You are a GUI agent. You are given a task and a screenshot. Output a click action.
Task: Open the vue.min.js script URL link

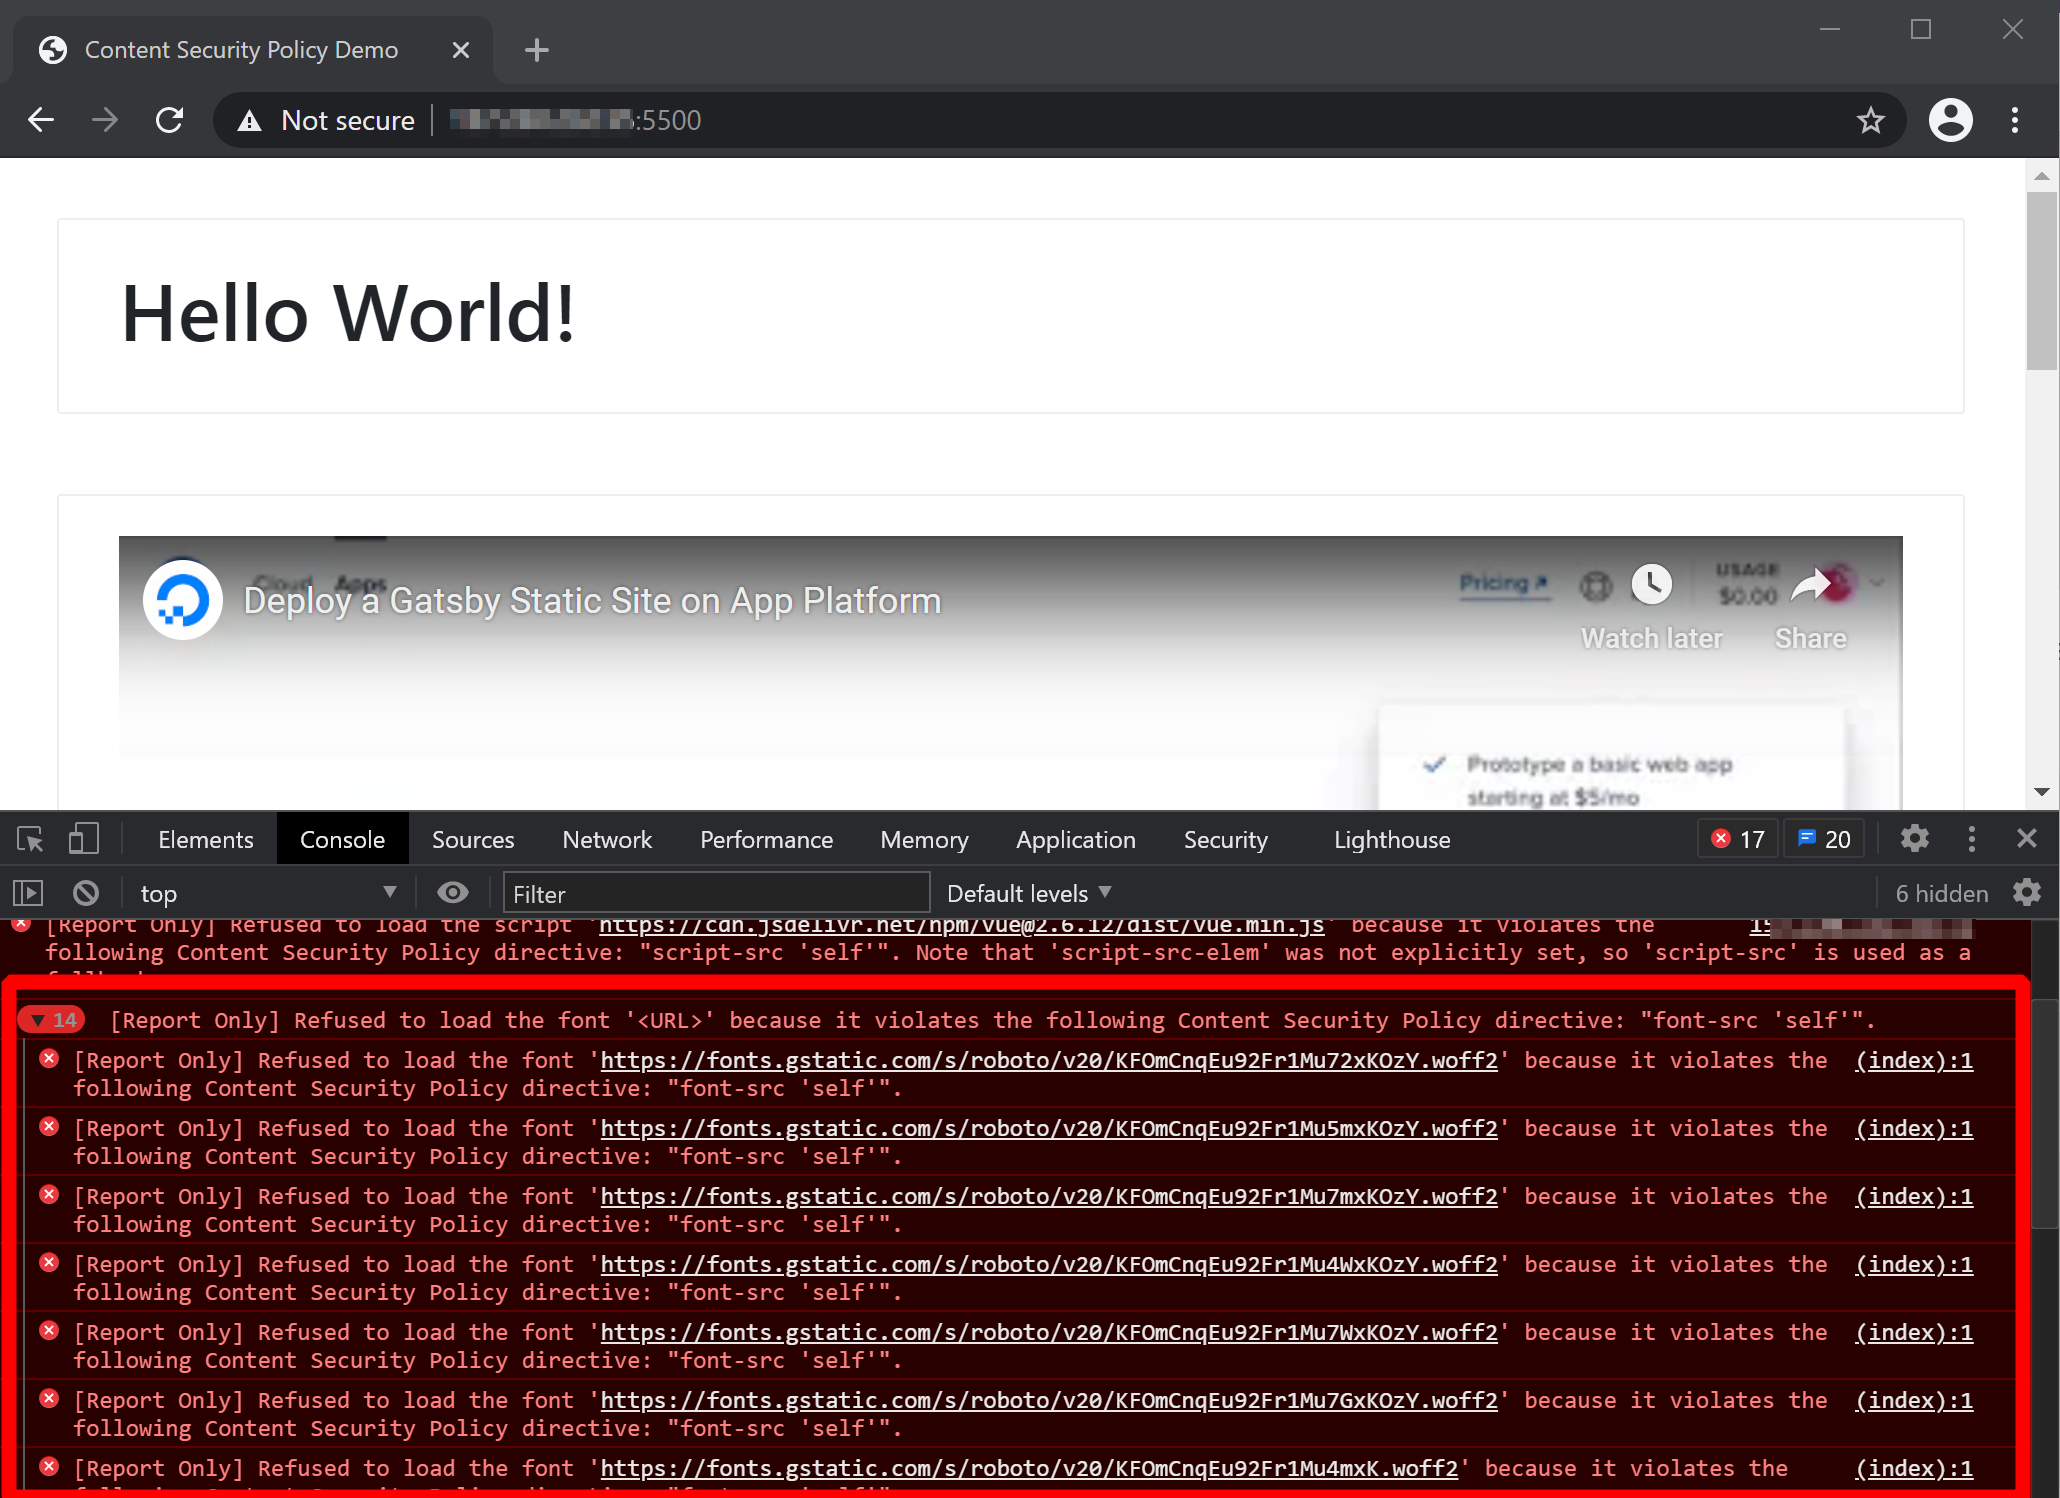(x=961, y=926)
